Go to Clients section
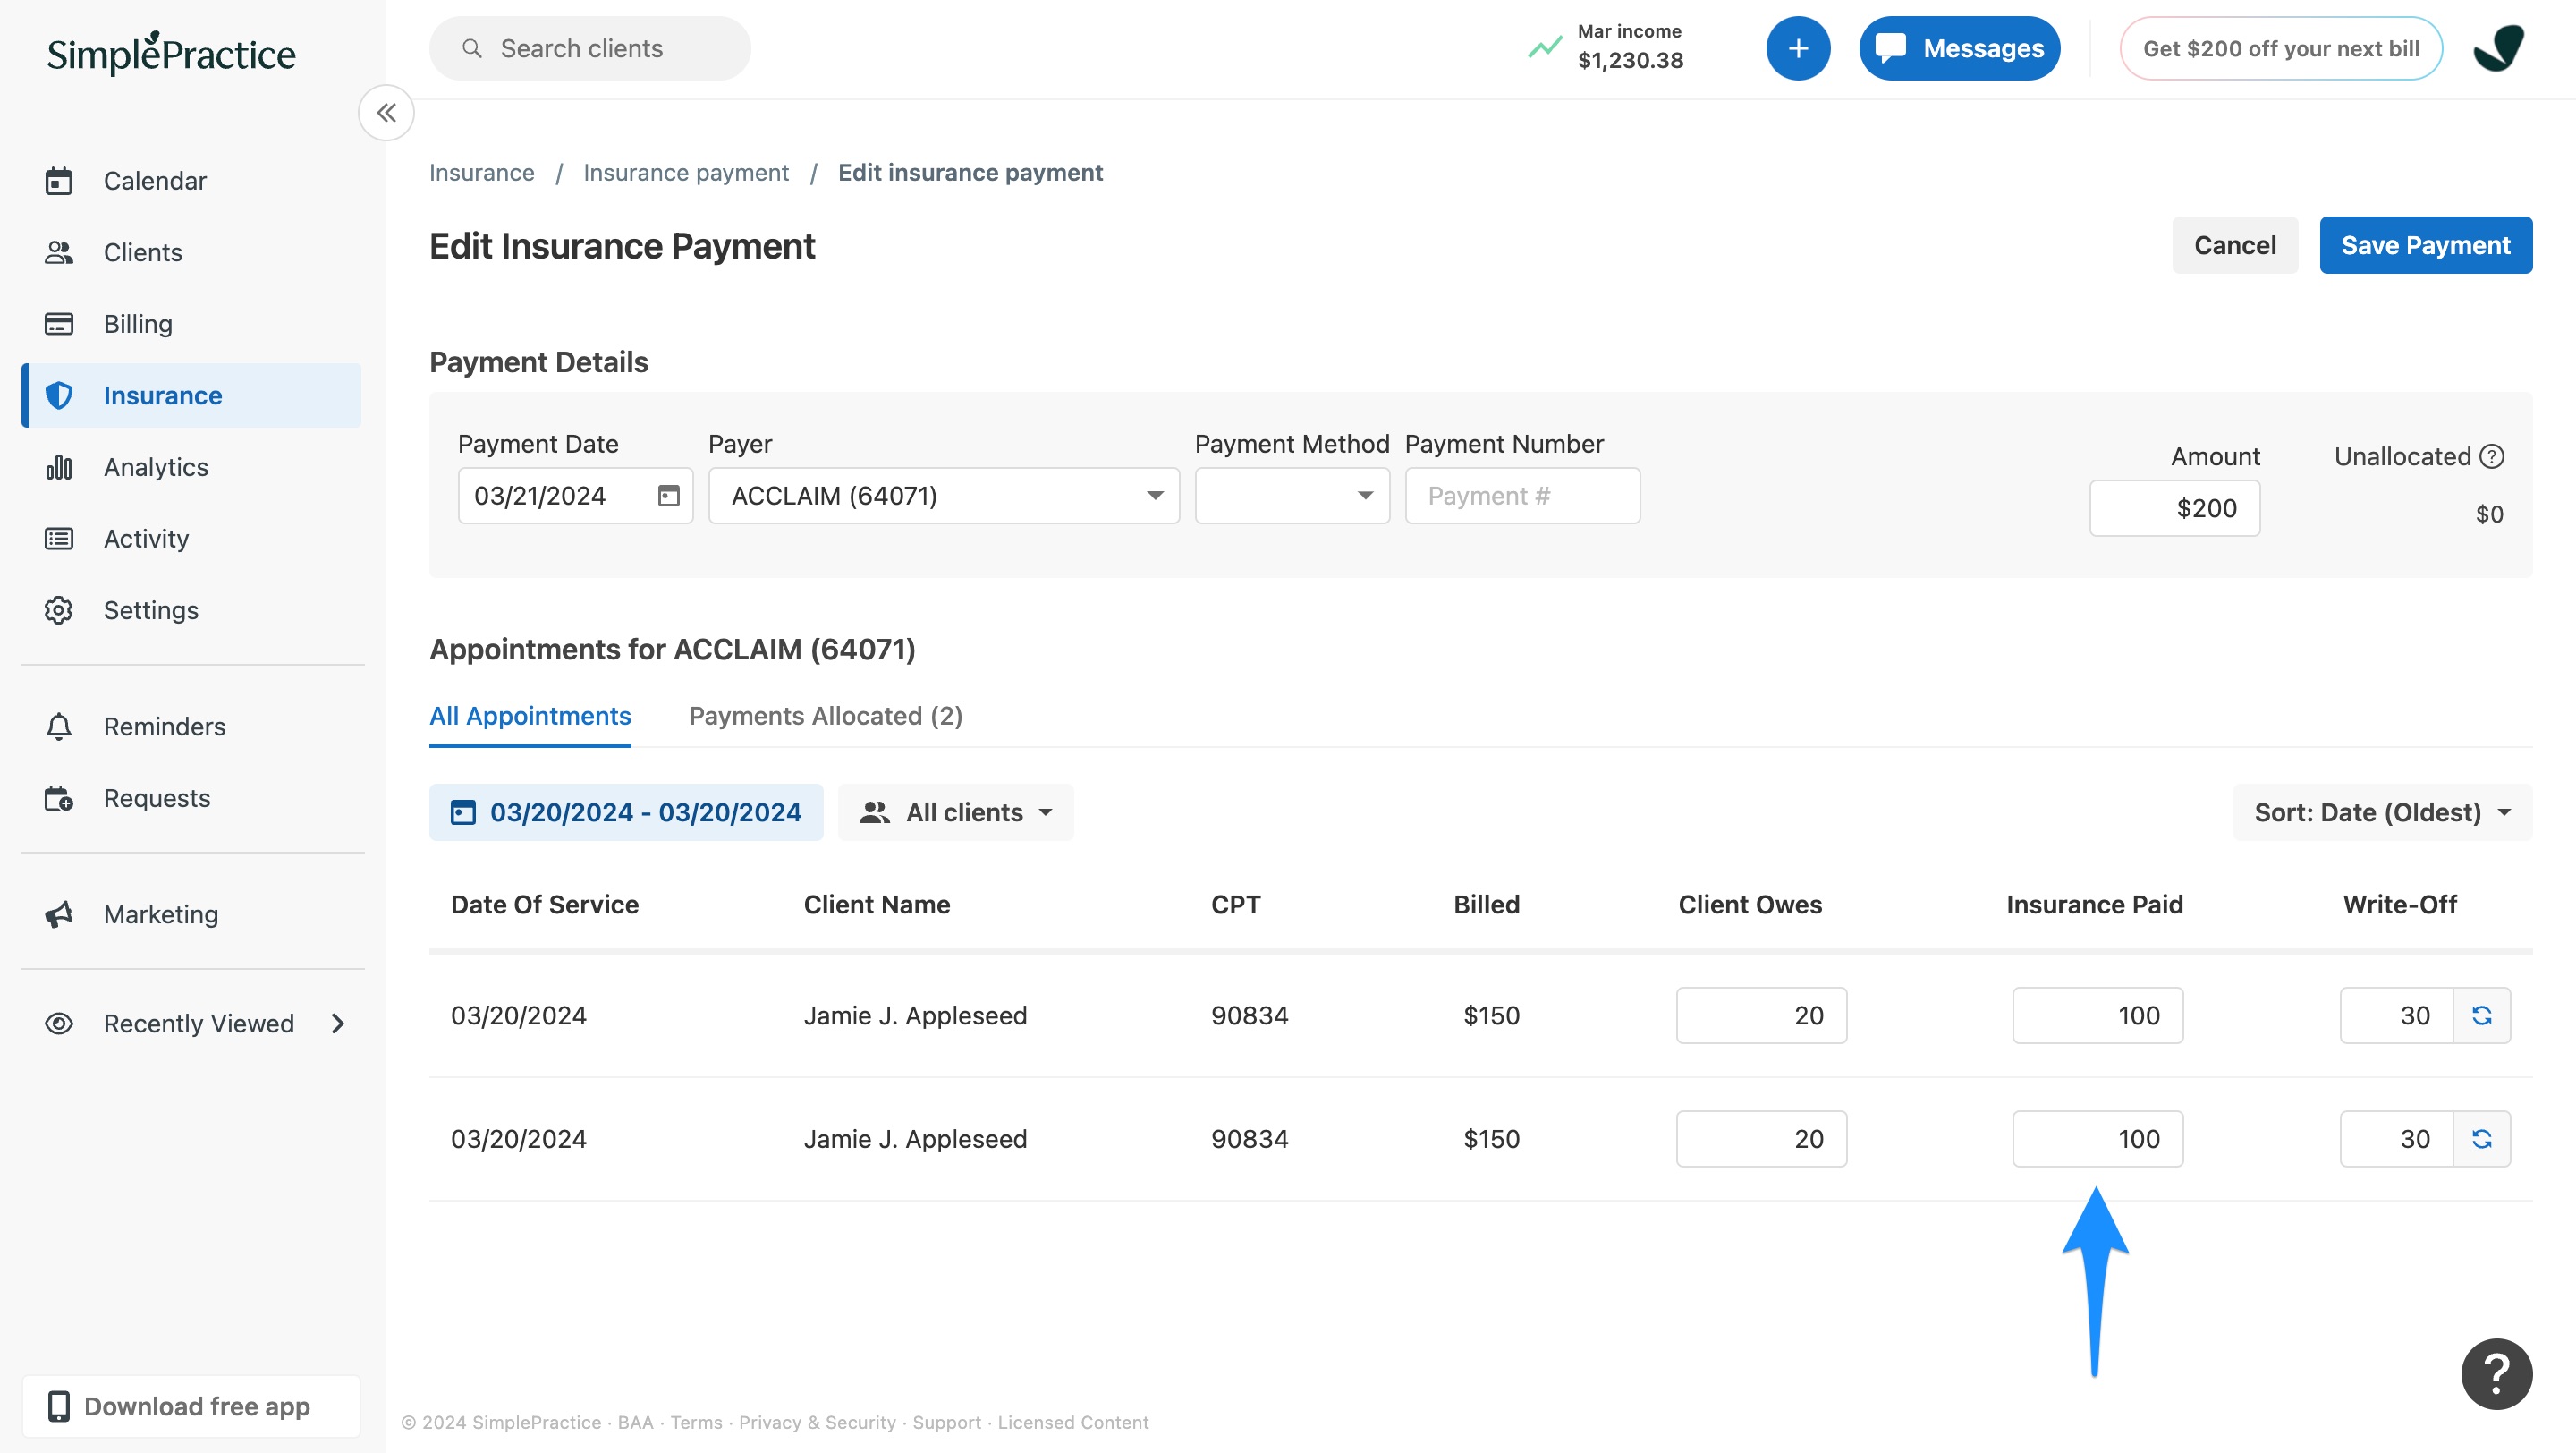This screenshot has height=1453, width=2576. [x=192, y=252]
